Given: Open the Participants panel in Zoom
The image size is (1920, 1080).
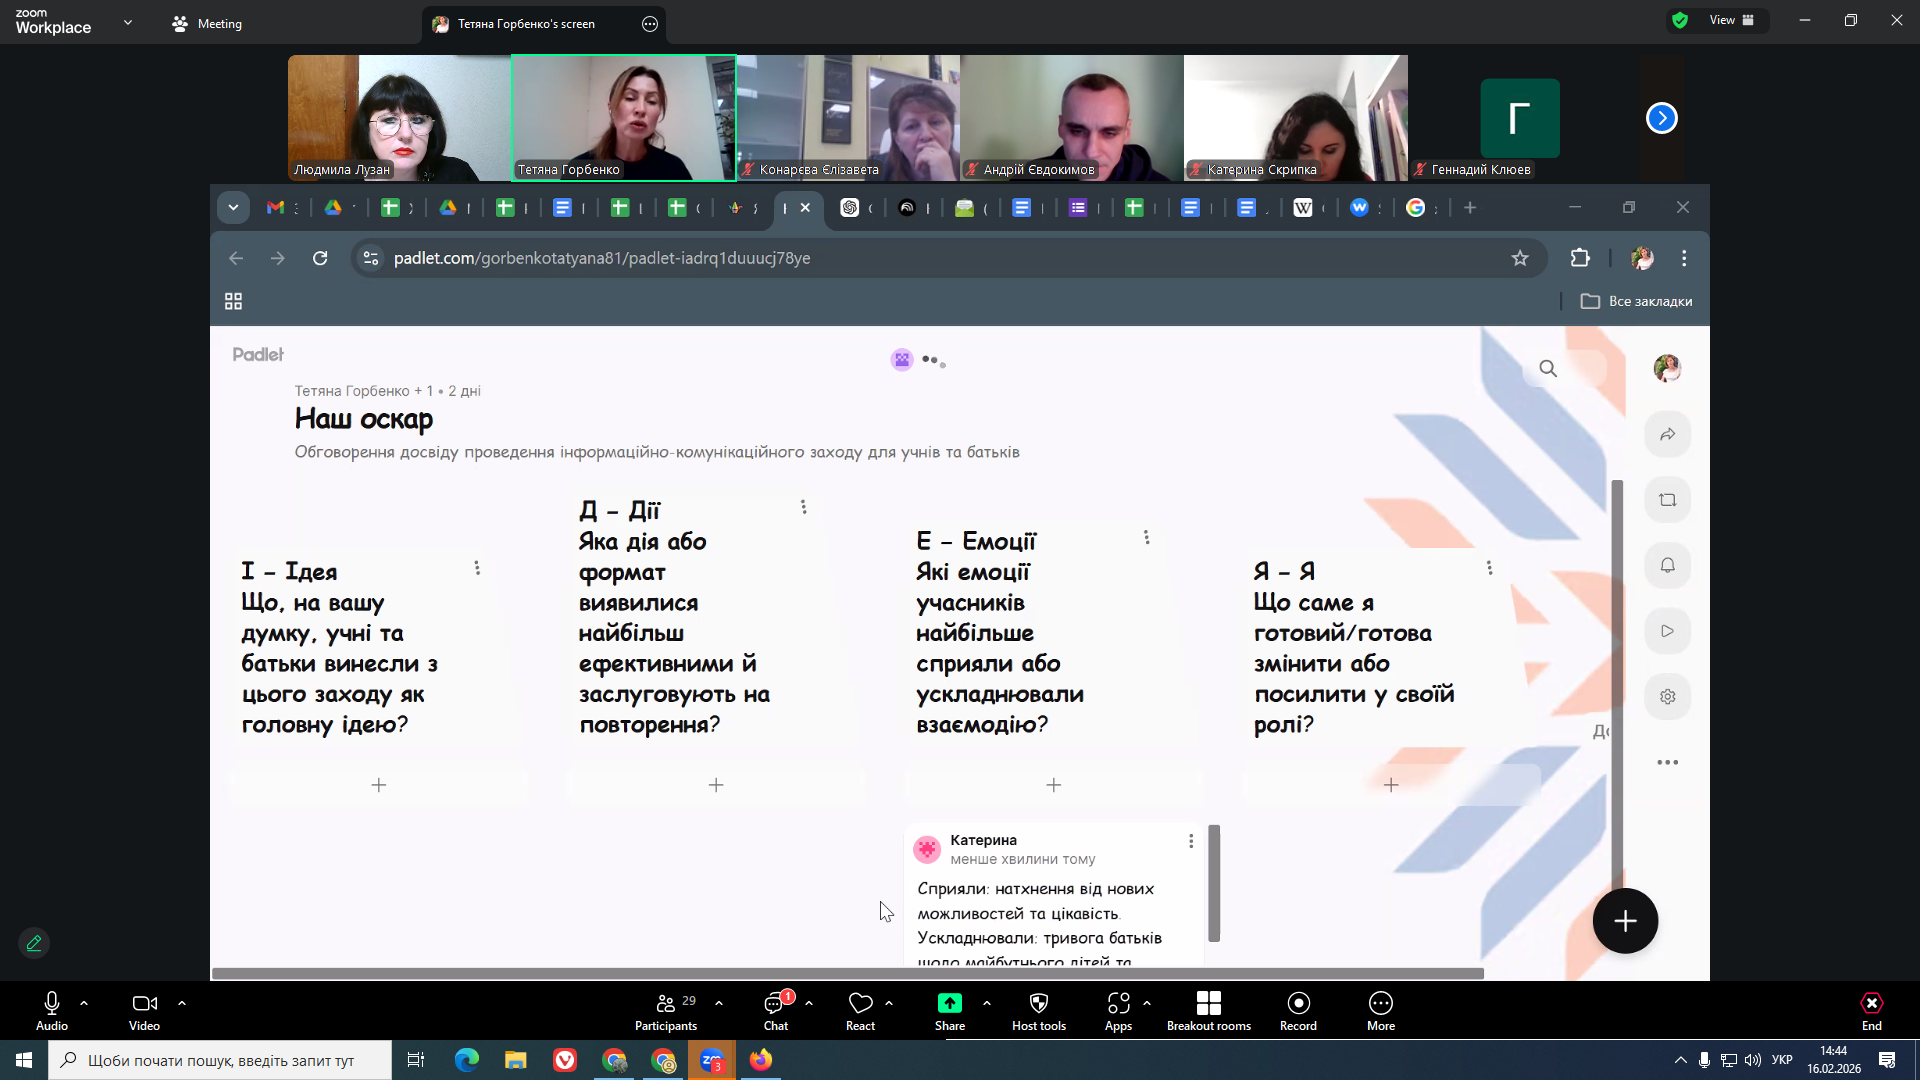Looking at the screenshot, I should [x=666, y=1010].
